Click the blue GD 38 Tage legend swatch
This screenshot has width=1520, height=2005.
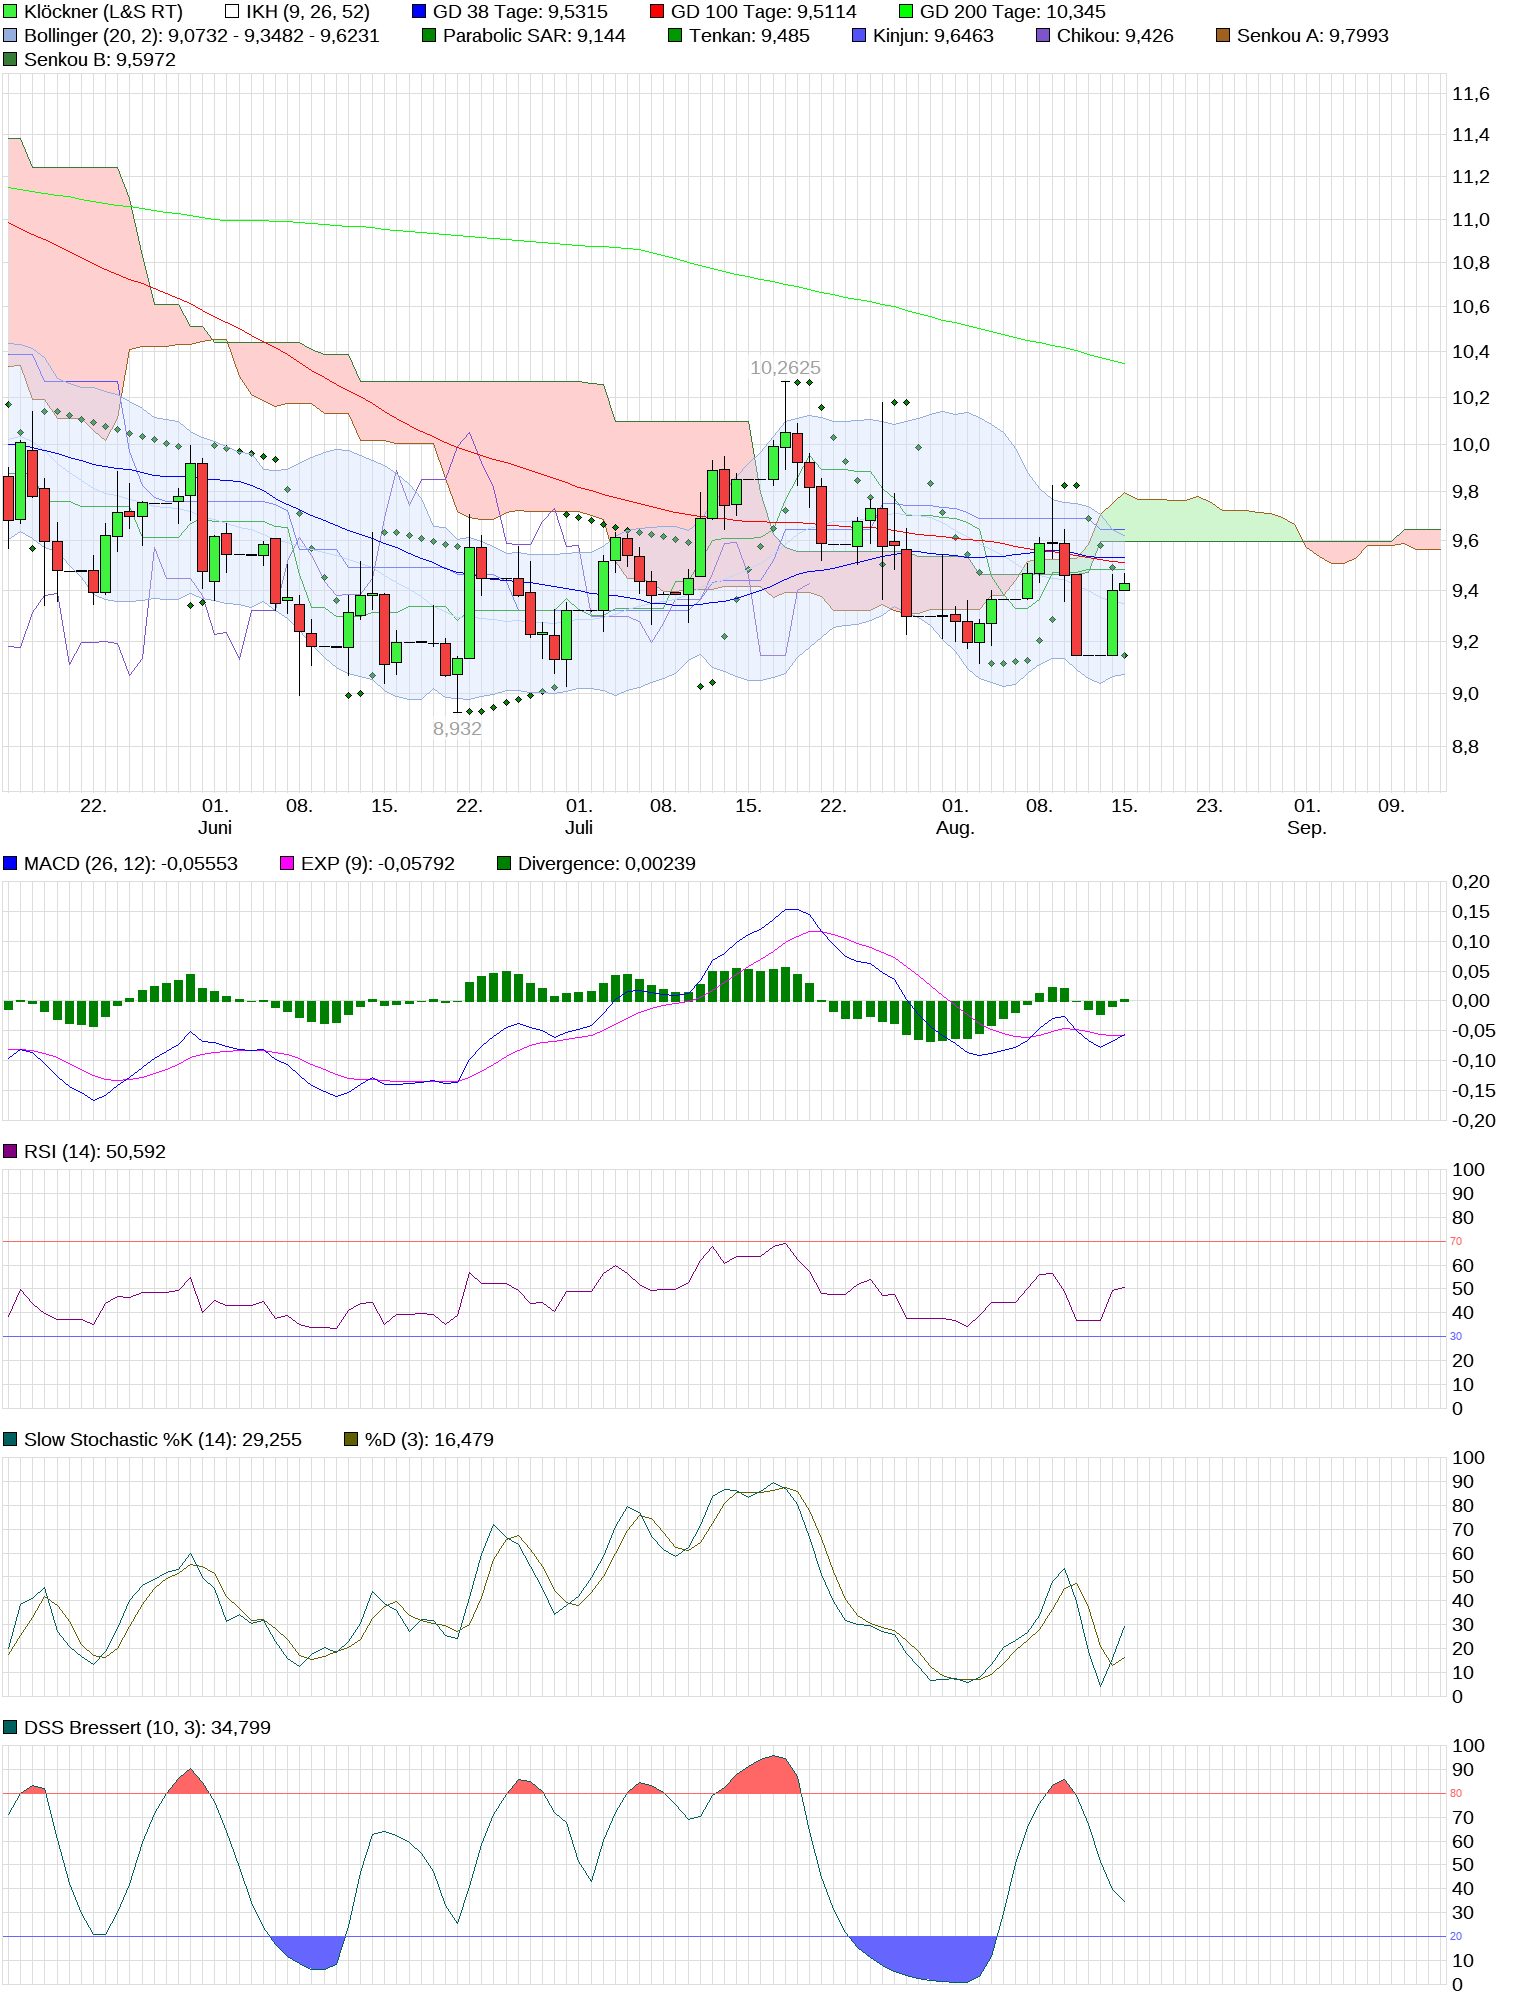click(x=419, y=12)
